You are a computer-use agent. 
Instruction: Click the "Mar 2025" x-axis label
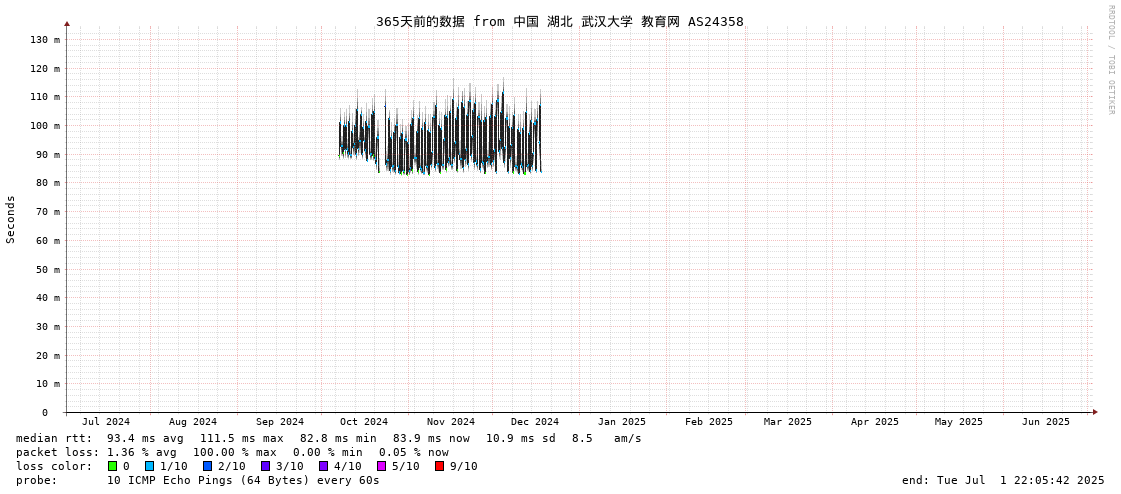pyautogui.click(x=788, y=422)
